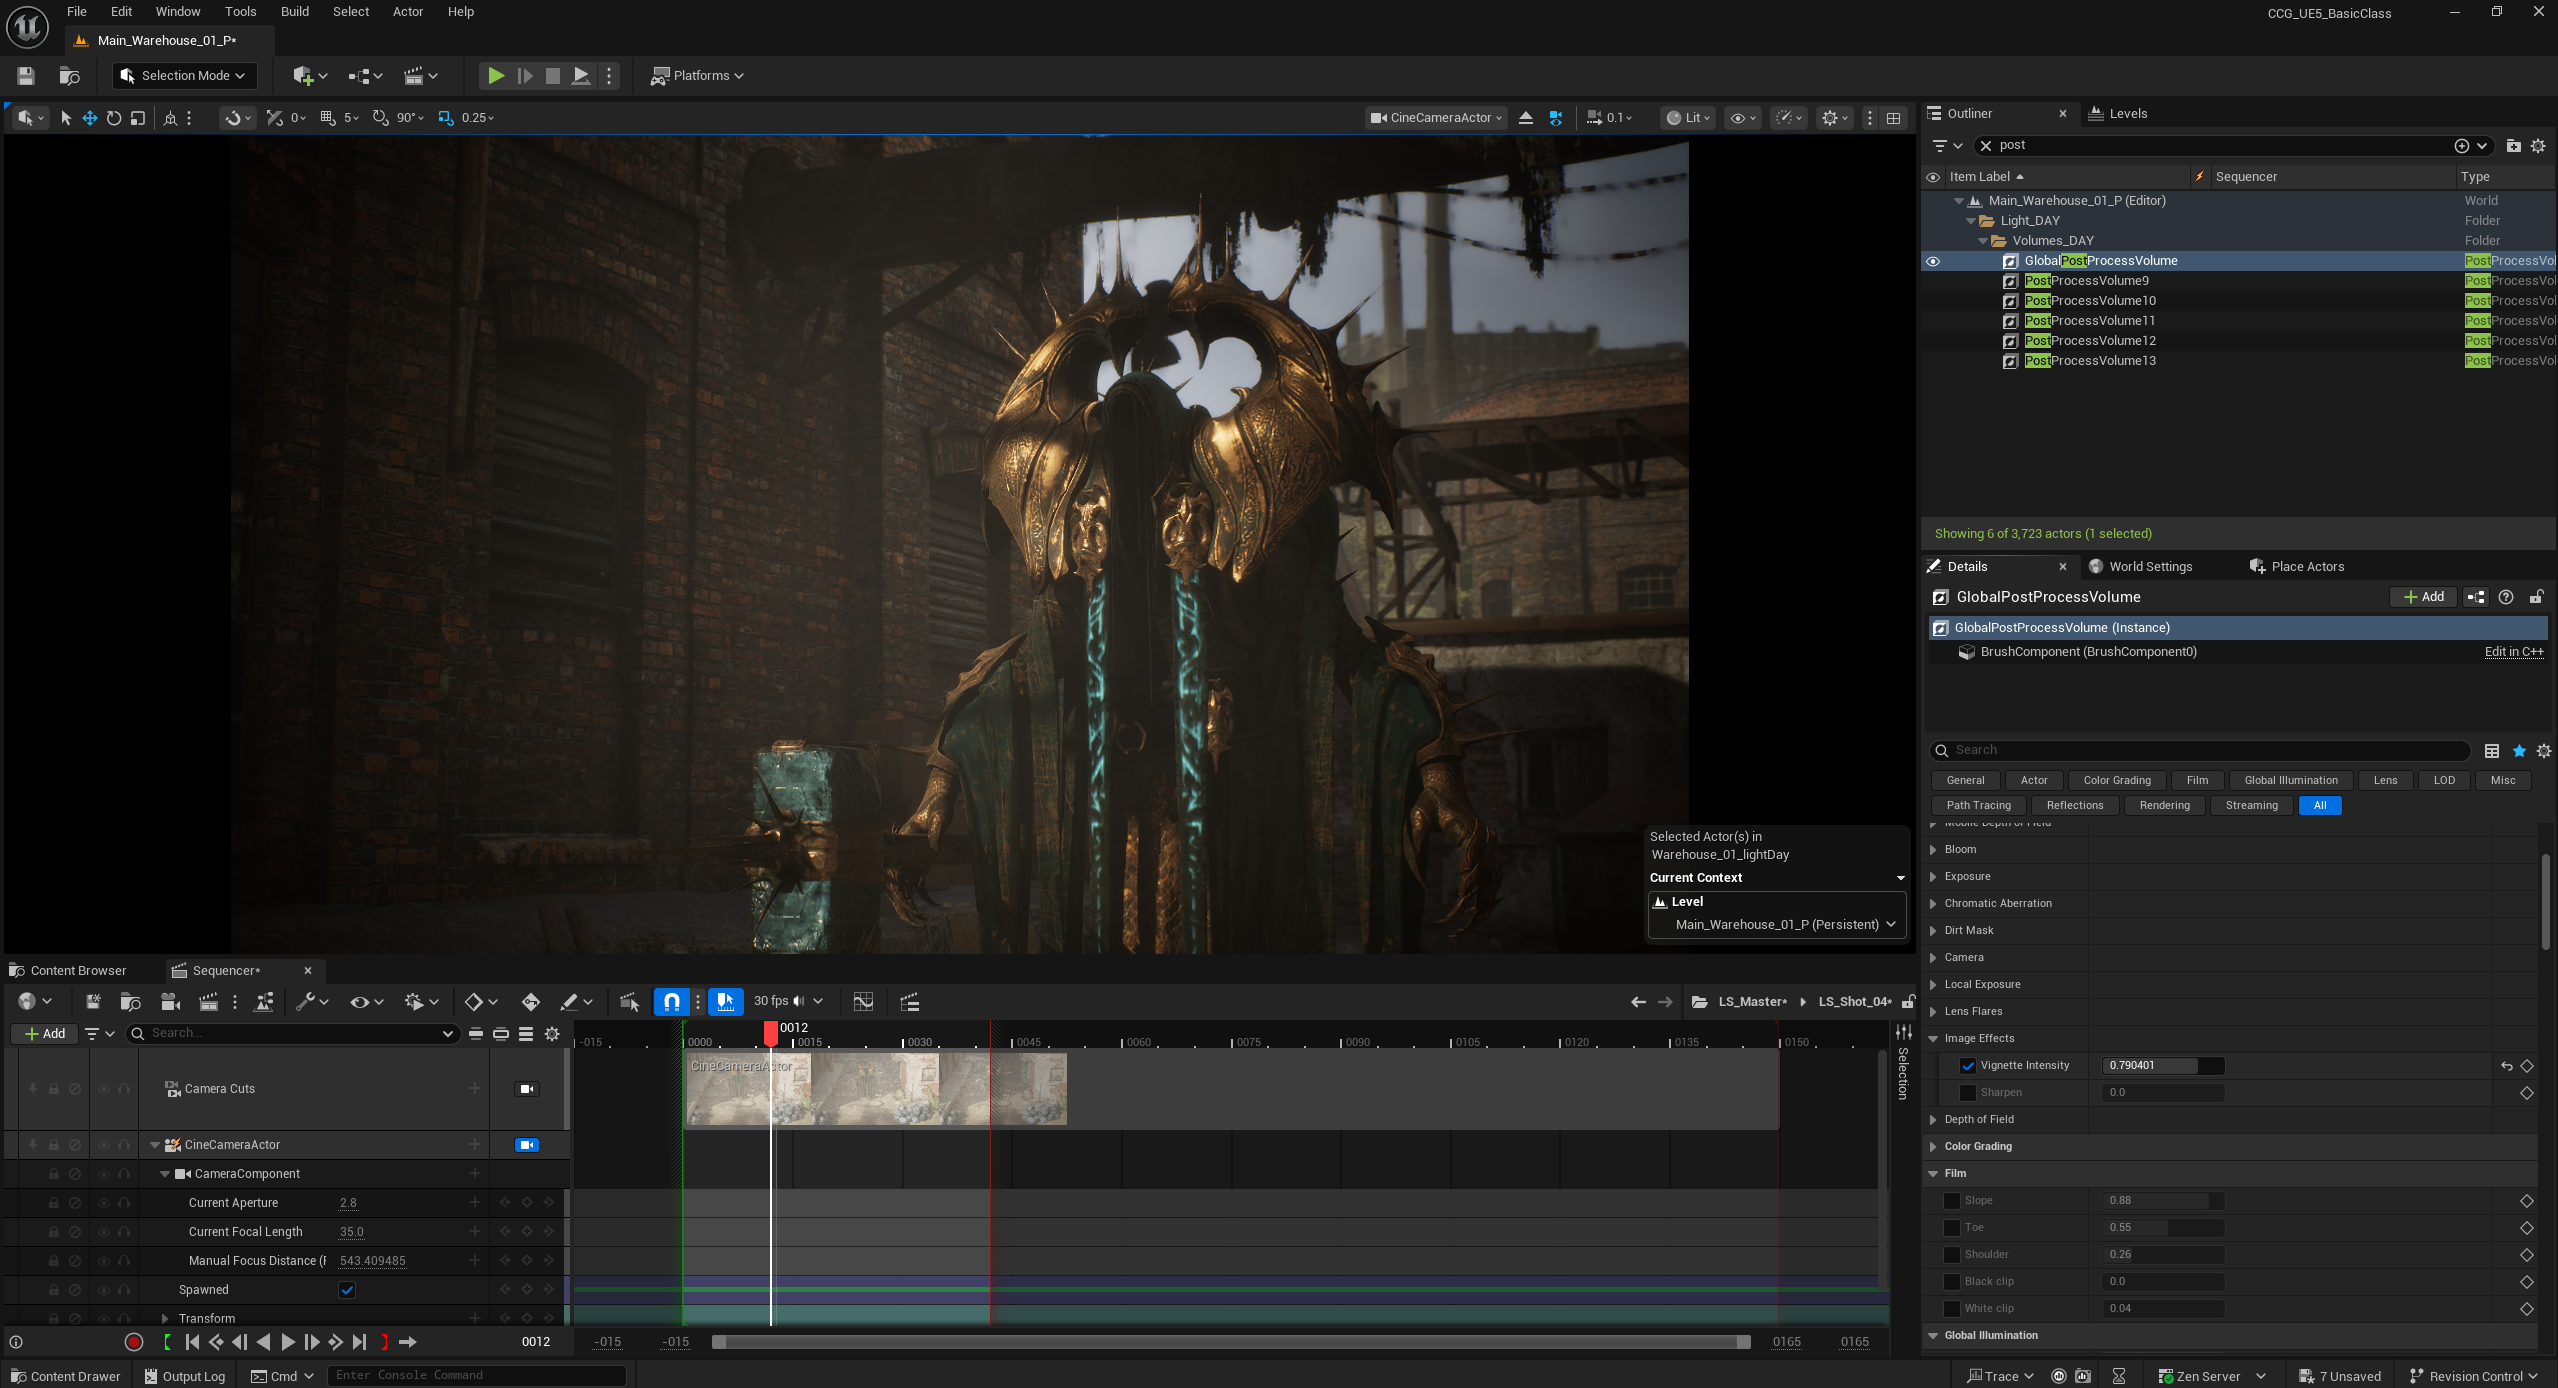Image resolution: width=2558 pixels, height=1388 pixels.
Task: Open the Build menu
Action: 294,12
